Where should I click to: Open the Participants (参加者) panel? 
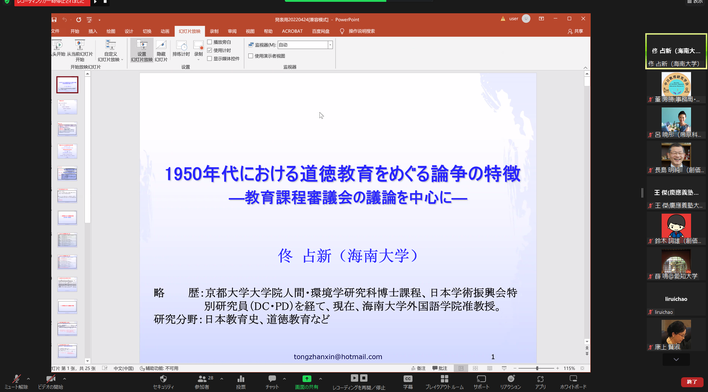click(x=202, y=382)
